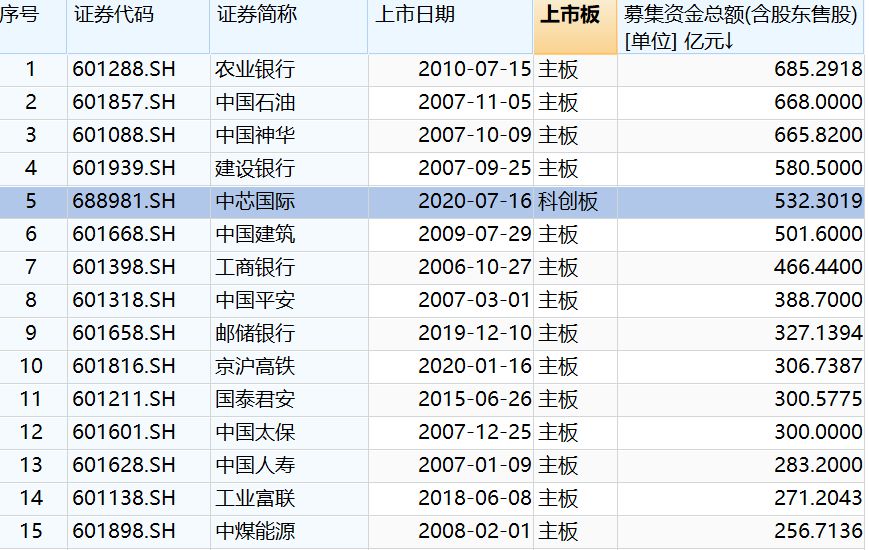Click amount 580.5000
Viewport: 869px width, 550px height.
click(740, 169)
